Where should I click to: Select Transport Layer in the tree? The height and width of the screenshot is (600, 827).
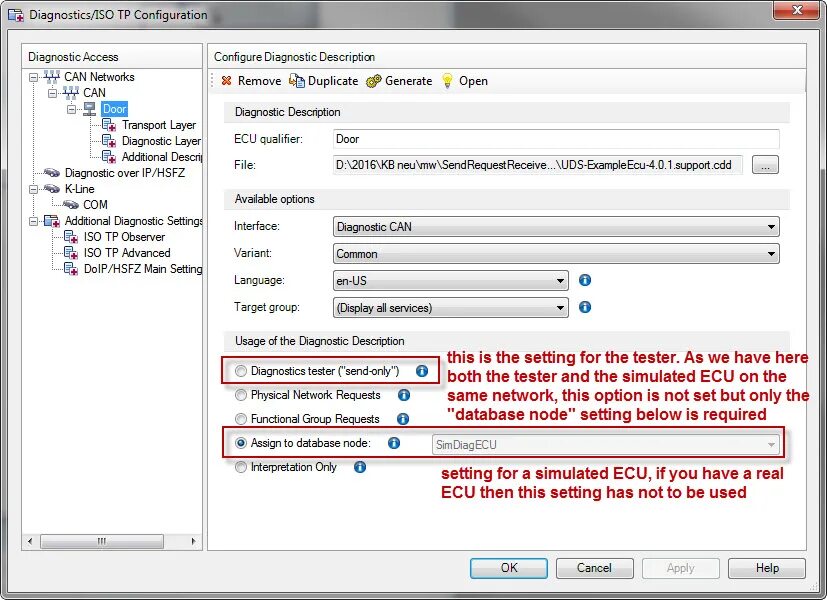(159, 125)
